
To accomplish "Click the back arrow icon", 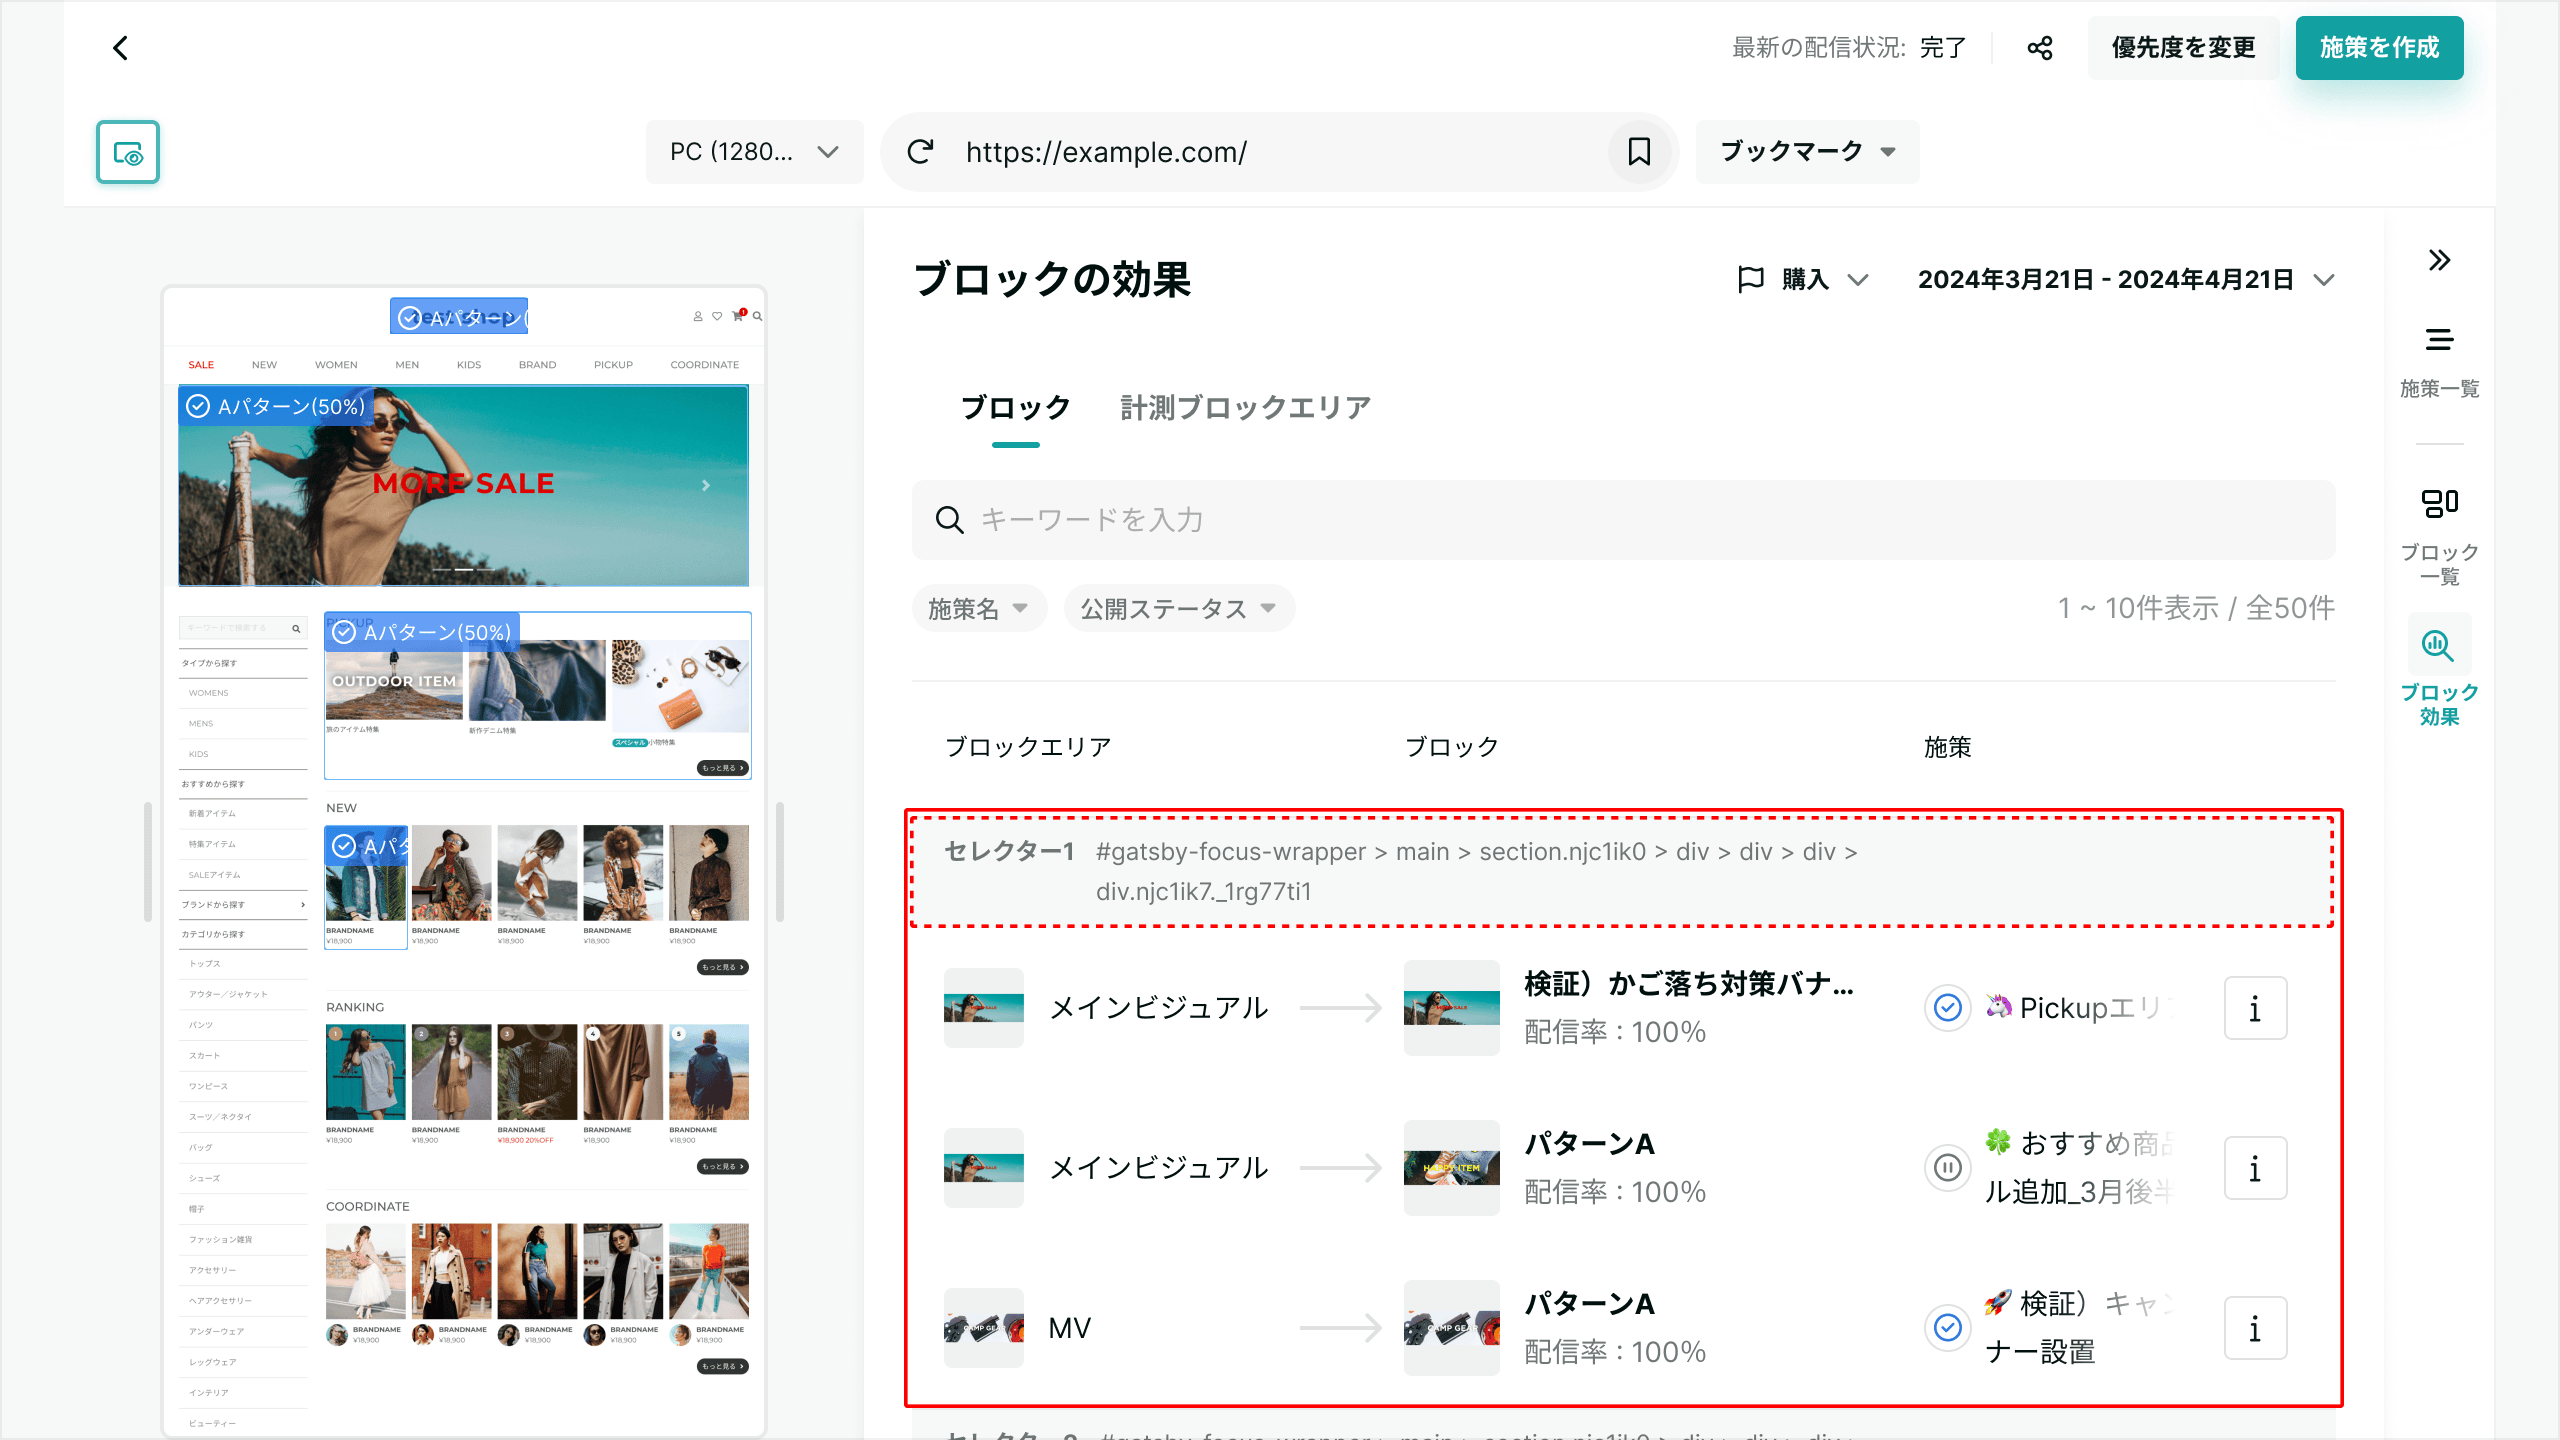I will 121,48.
